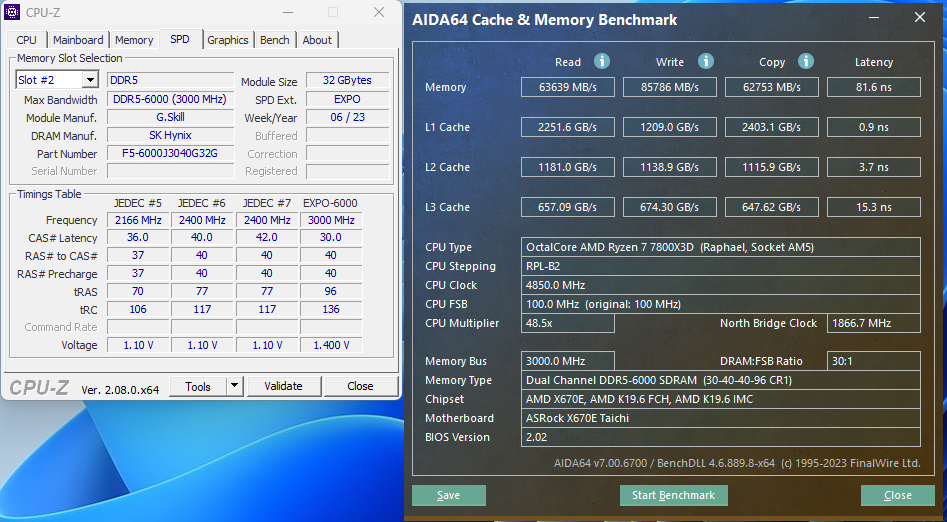Select the Memory tab
This screenshot has height=522, width=947.
coord(134,40)
